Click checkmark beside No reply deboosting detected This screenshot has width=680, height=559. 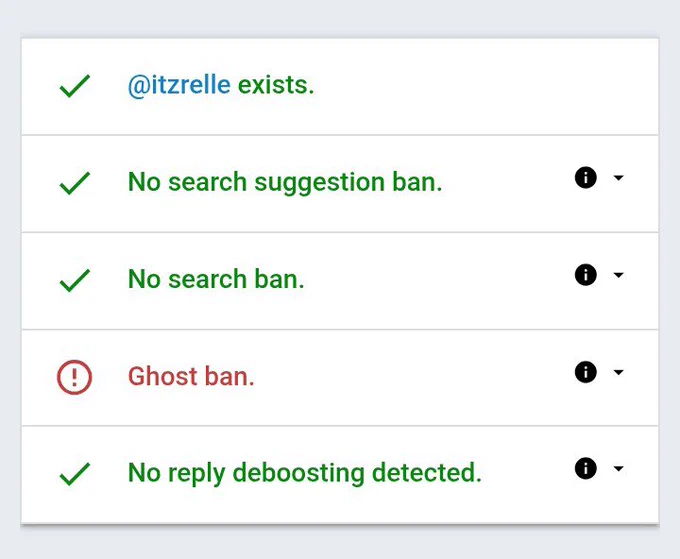pos(75,474)
